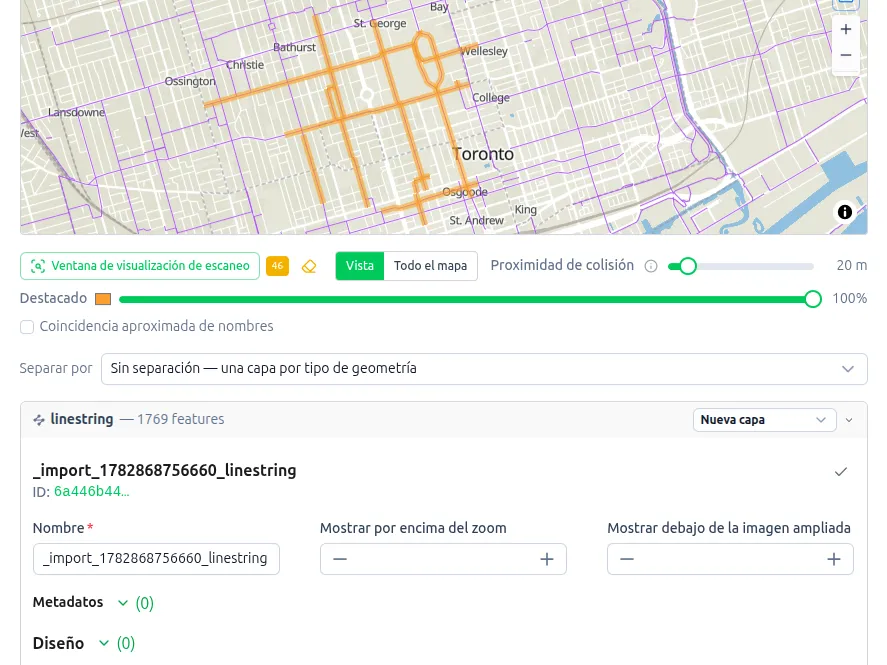The image size is (887, 665).
Task: Click the eraser clear highlights icon
Action: (x=309, y=266)
